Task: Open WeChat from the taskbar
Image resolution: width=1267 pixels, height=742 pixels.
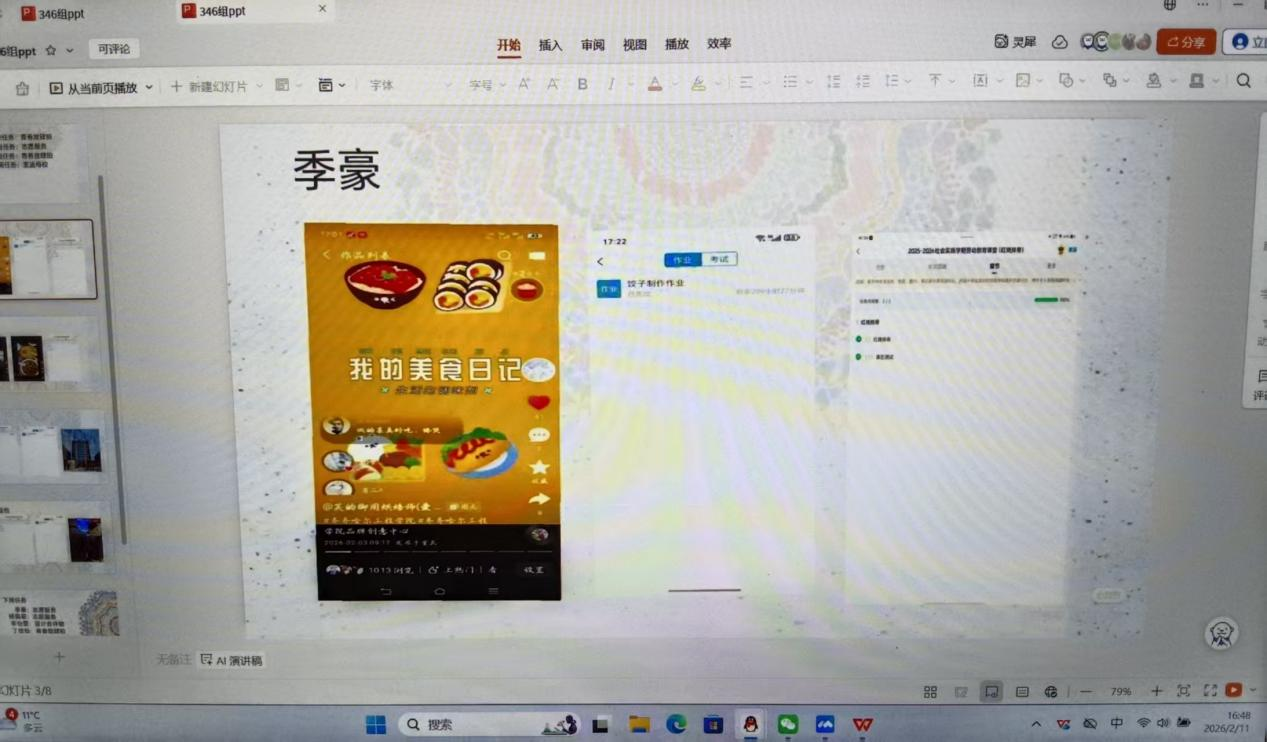Action: tap(788, 724)
